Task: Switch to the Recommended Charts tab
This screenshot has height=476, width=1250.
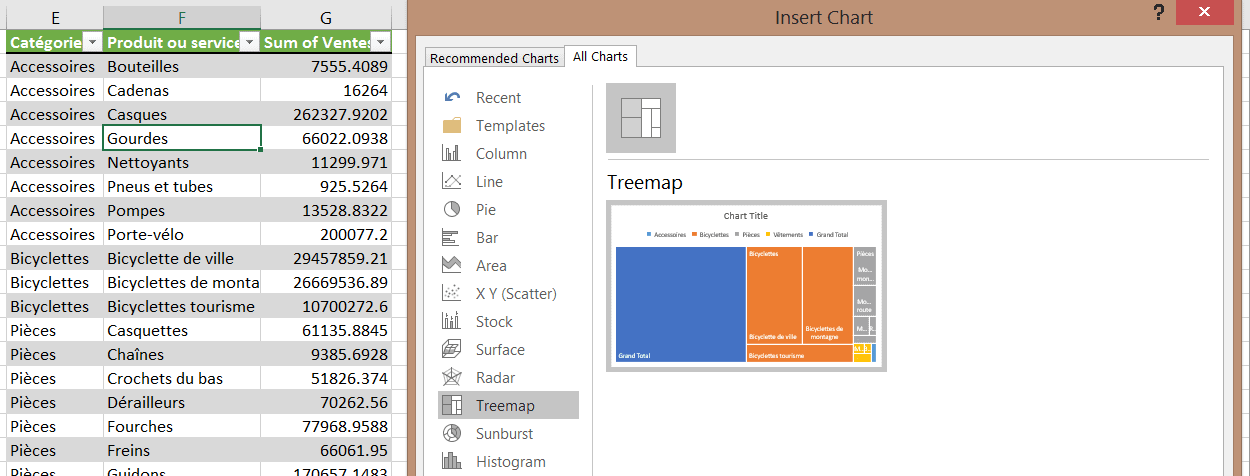Action: click(494, 58)
